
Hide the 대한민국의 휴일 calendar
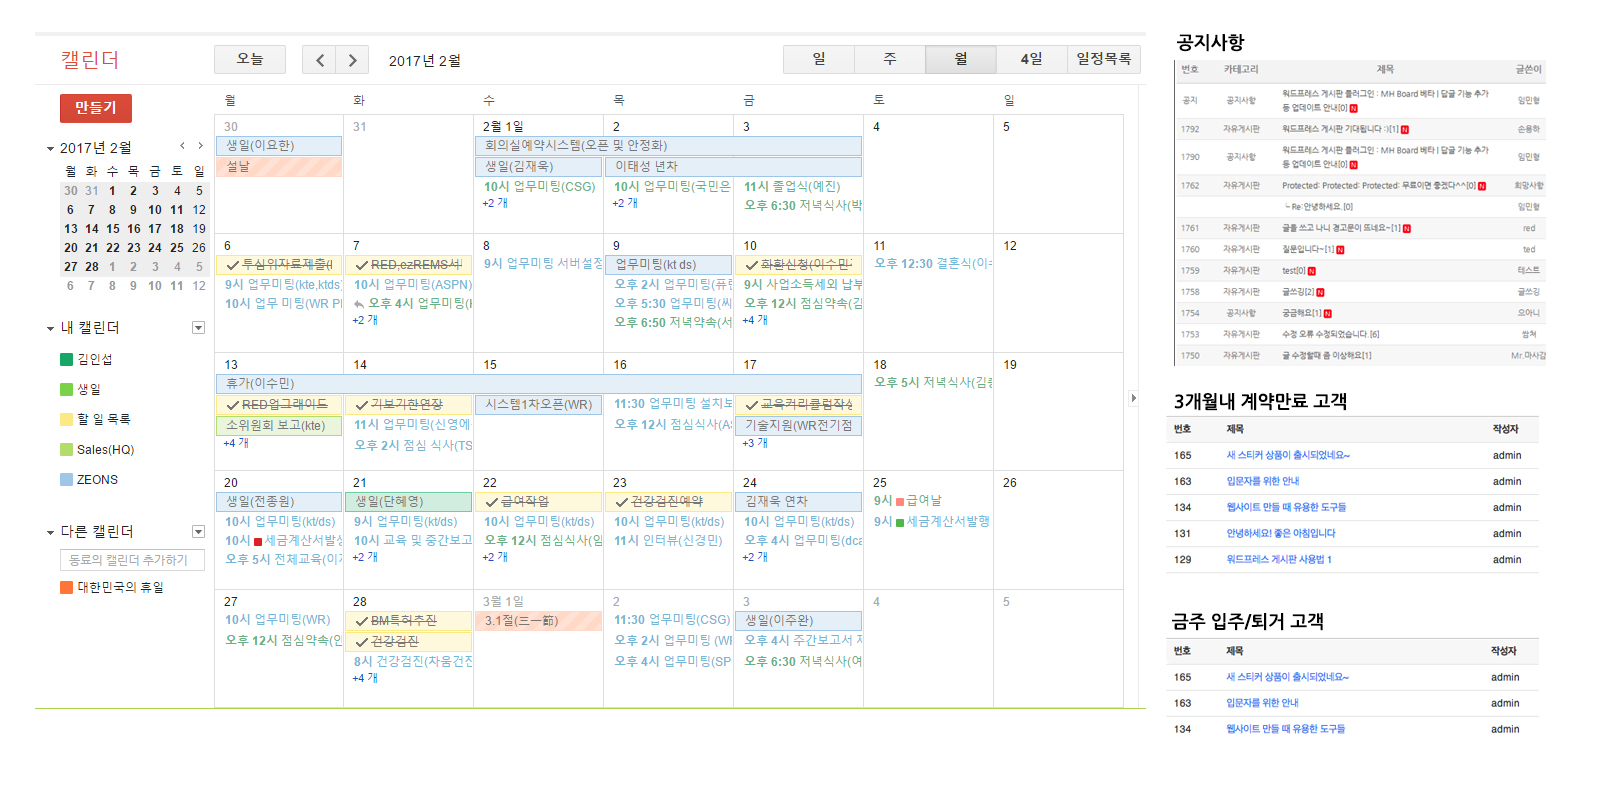pos(67,588)
